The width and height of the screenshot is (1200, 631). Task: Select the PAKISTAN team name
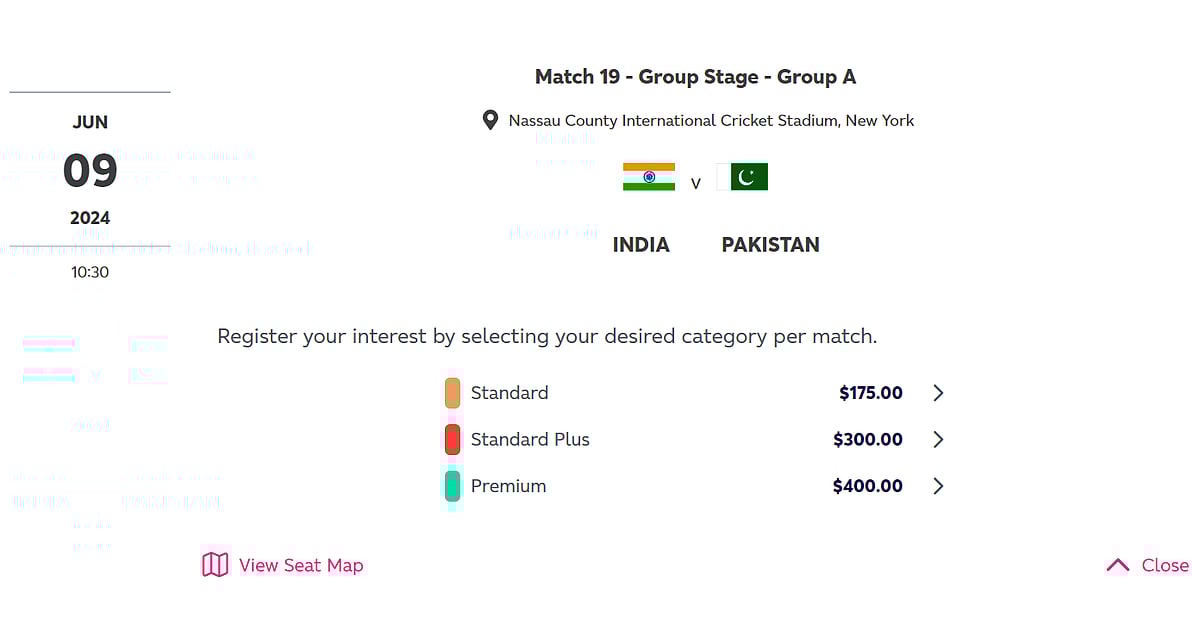click(770, 244)
